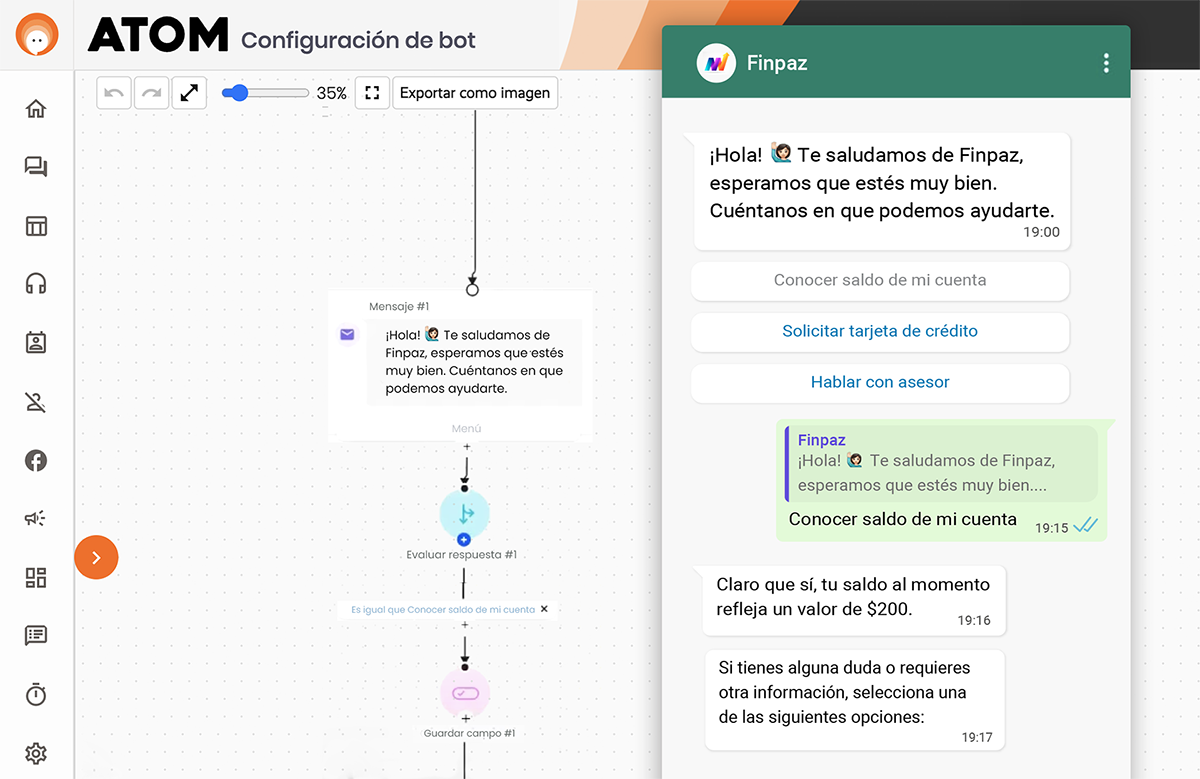The width and height of the screenshot is (1200, 779).
Task: Click the purple envelope message icon
Action: 347,334
